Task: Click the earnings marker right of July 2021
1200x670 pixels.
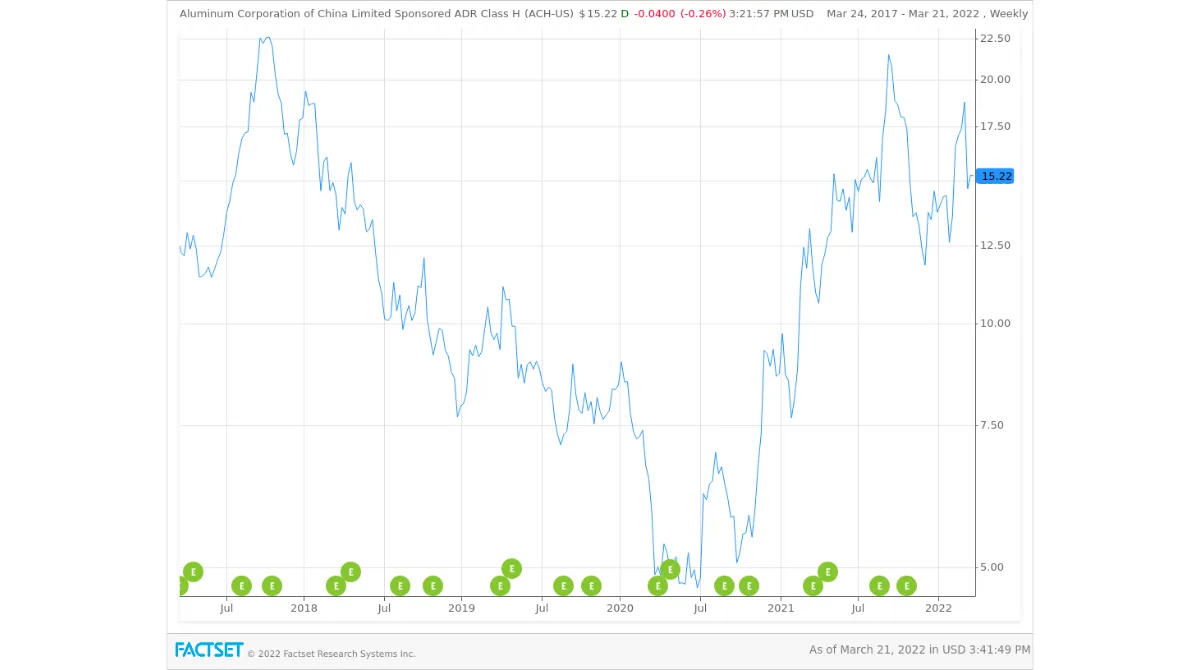Action: point(879,585)
